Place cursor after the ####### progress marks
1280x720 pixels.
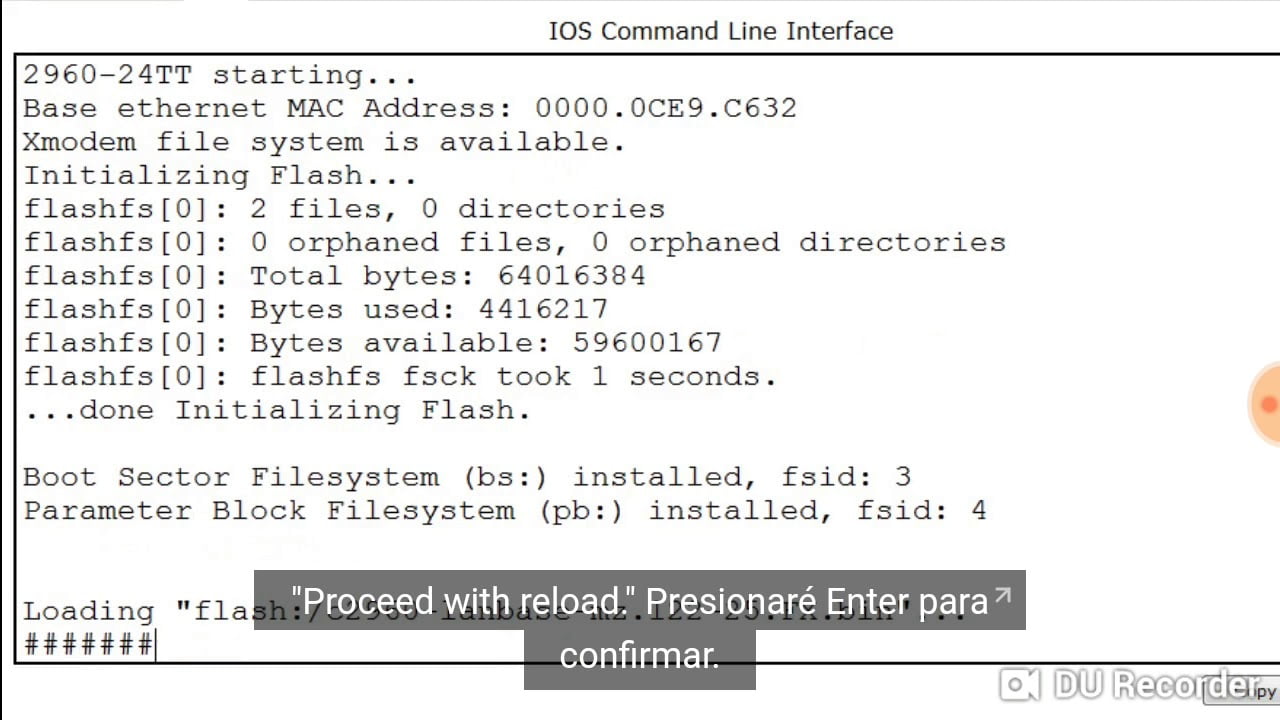[156, 645]
